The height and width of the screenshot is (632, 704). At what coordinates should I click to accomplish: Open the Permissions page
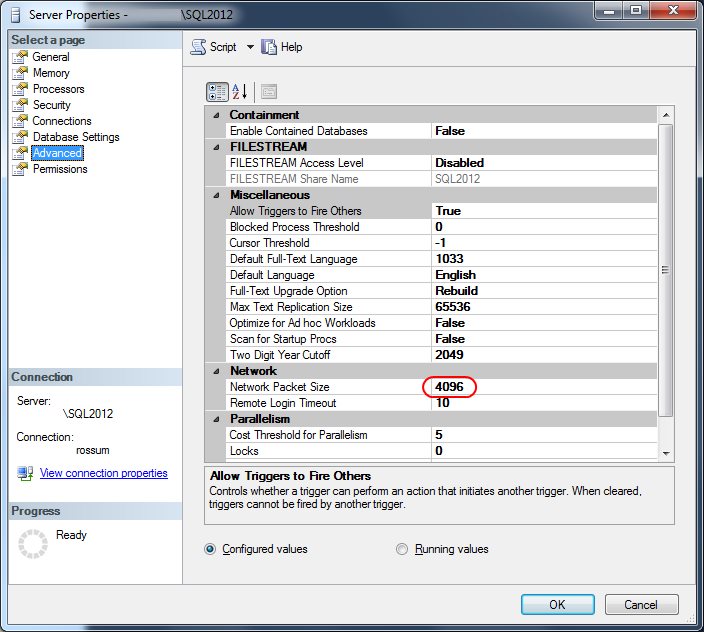click(x=60, y=169)
